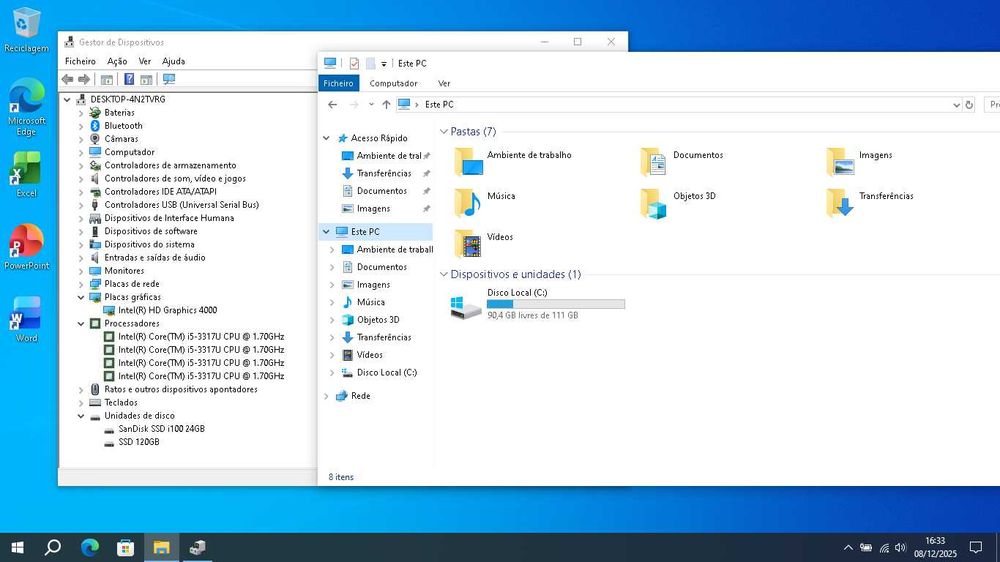Click the help icon in Device Manager toolbar
Viewport: 1000px width, 562px height.
point(129,79)
